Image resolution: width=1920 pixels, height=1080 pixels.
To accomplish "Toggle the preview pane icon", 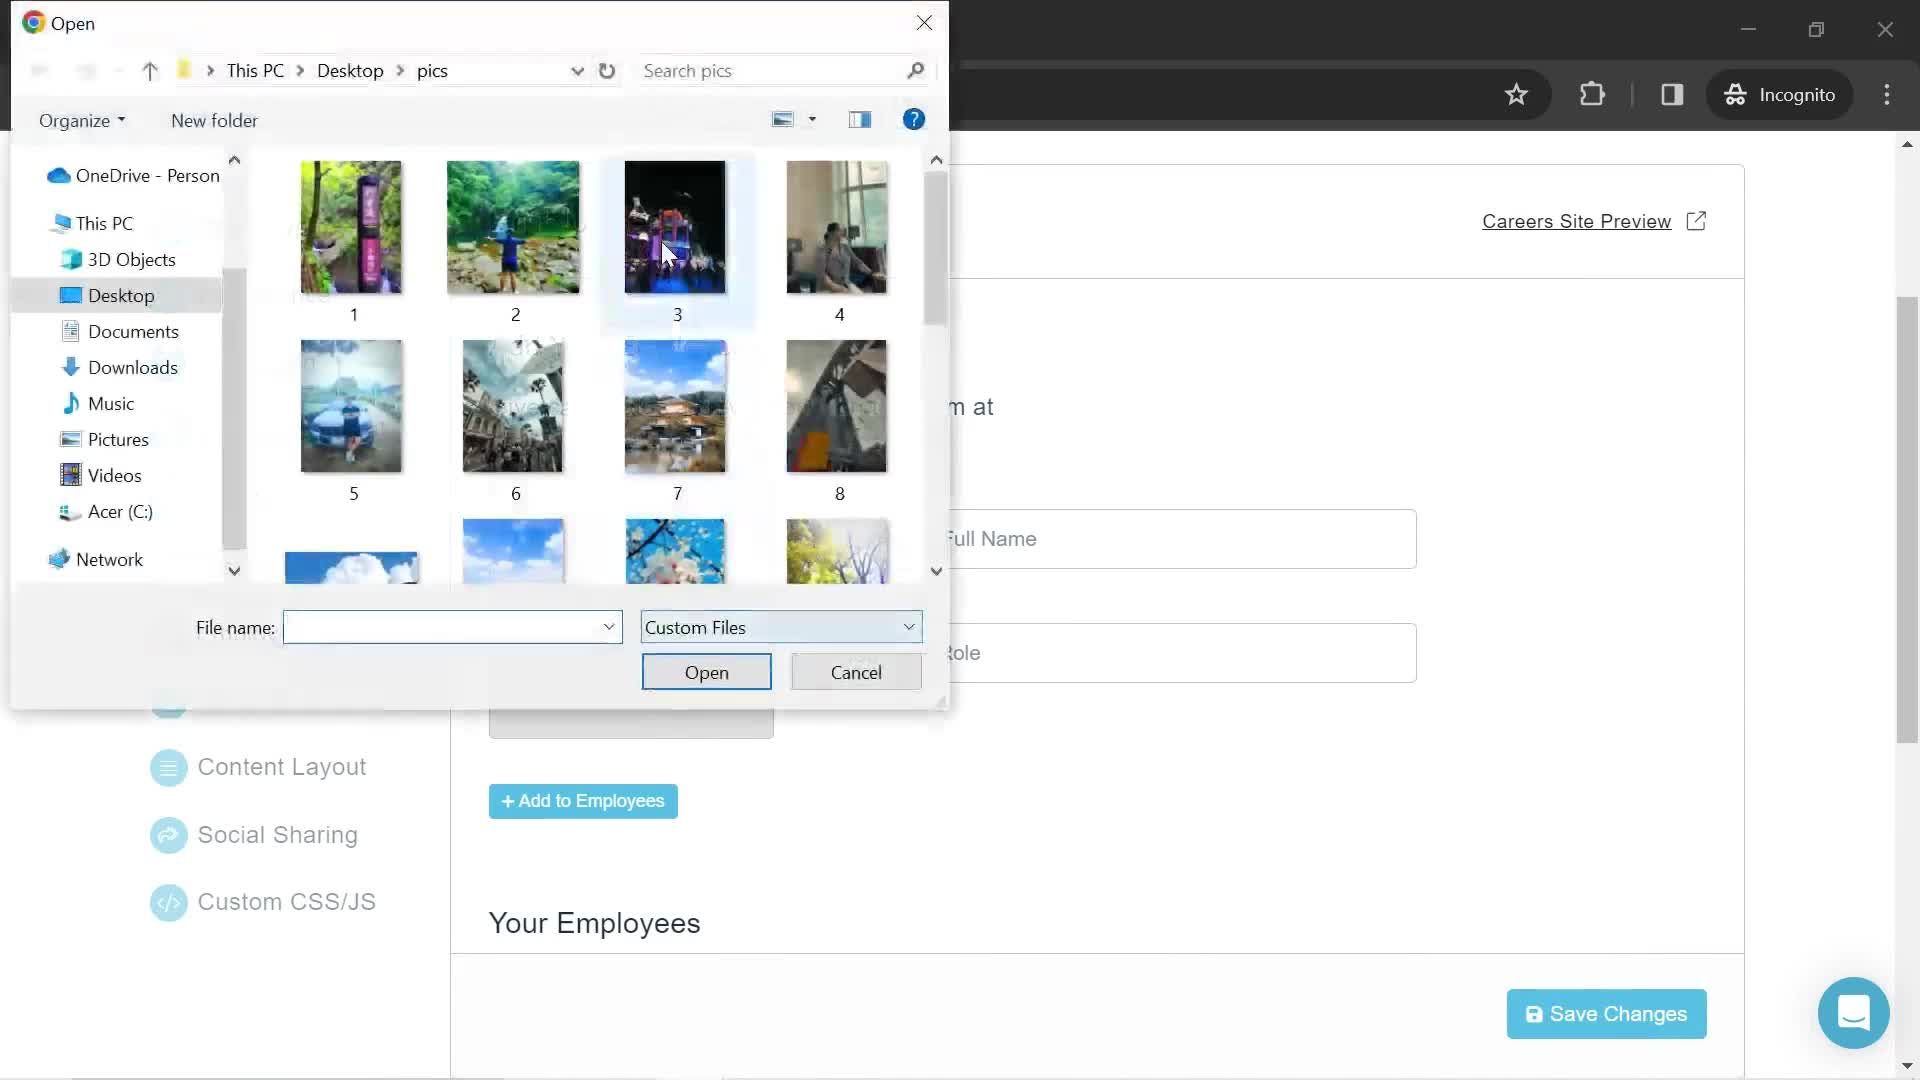I will (858, 119).
